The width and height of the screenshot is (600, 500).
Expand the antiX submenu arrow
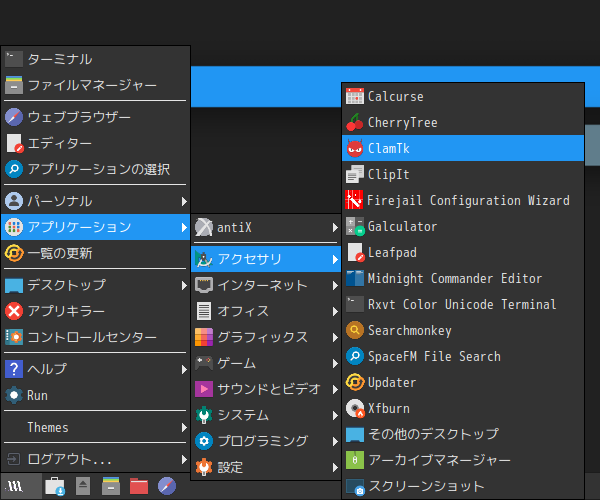point(335,228)
